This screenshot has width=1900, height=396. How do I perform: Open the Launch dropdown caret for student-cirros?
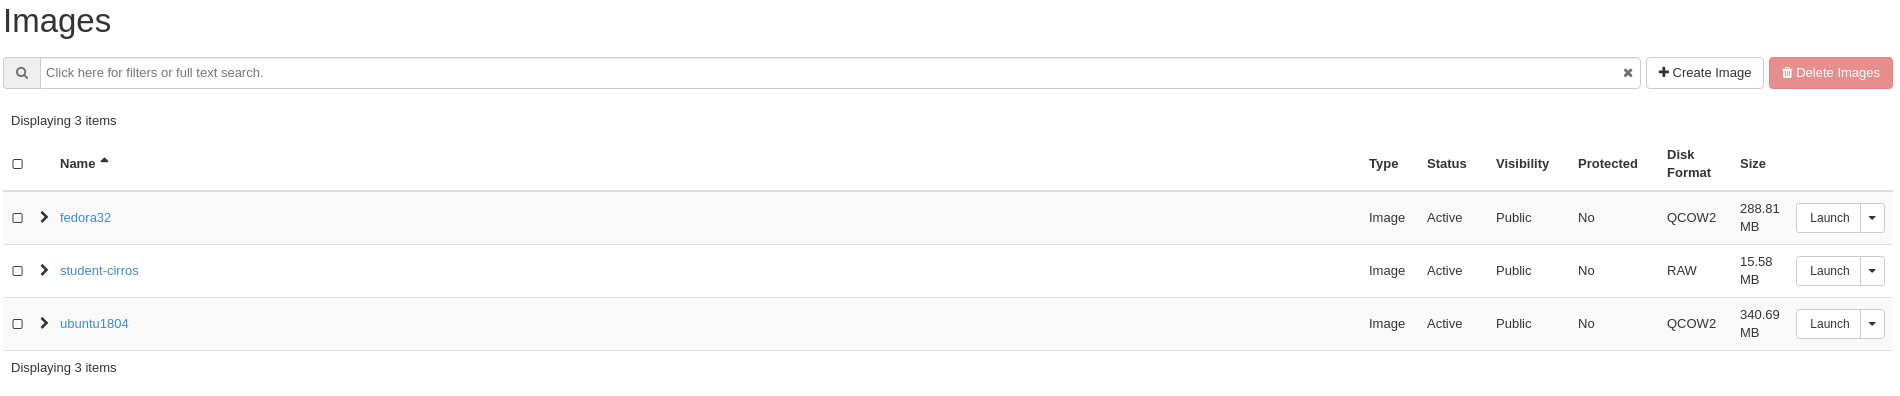point(1872,271)
